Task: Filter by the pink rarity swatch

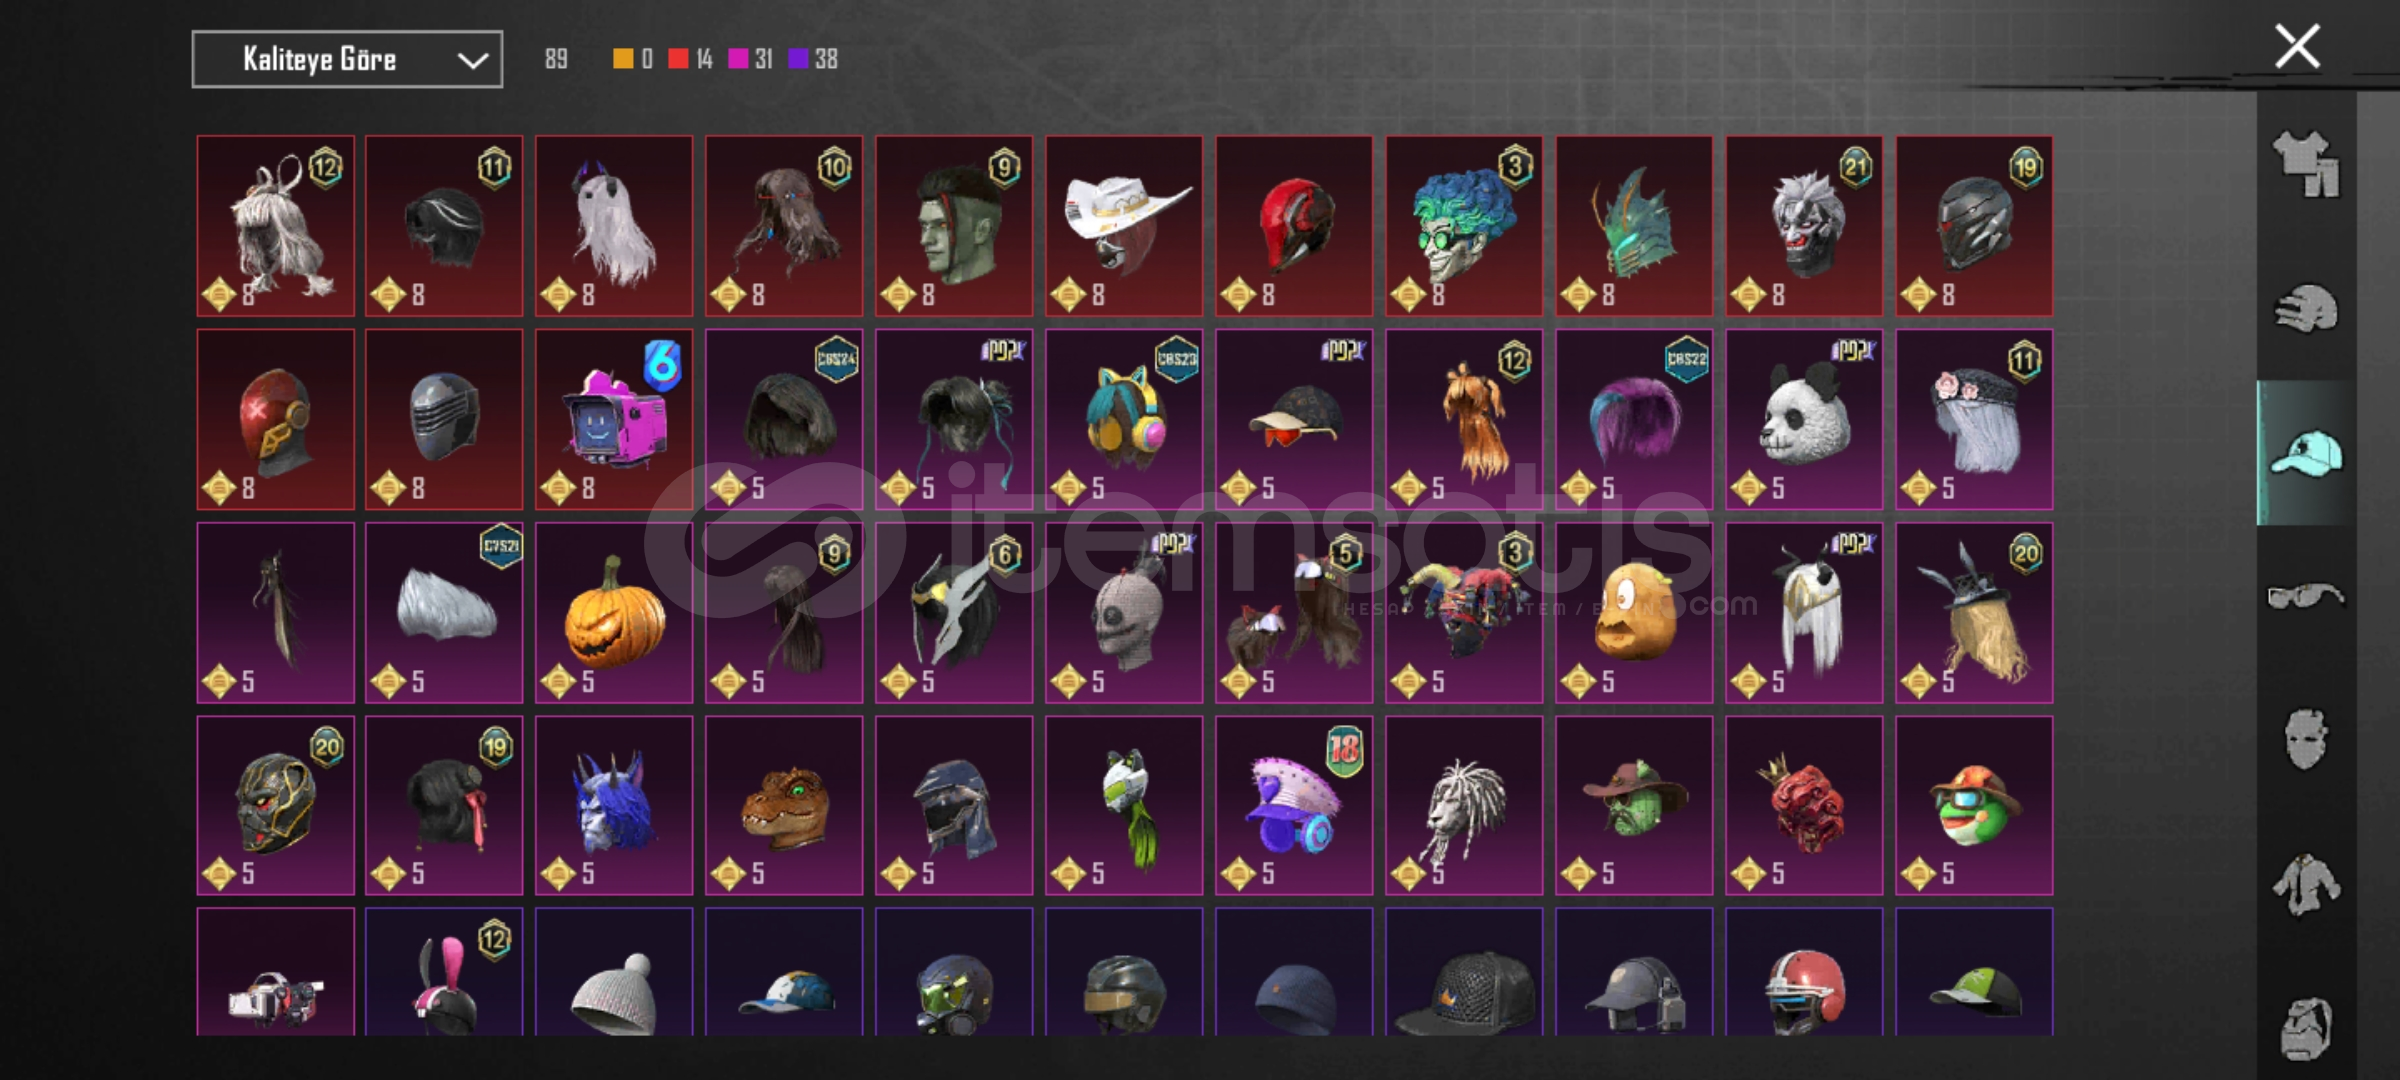Action: click(738, 59)
